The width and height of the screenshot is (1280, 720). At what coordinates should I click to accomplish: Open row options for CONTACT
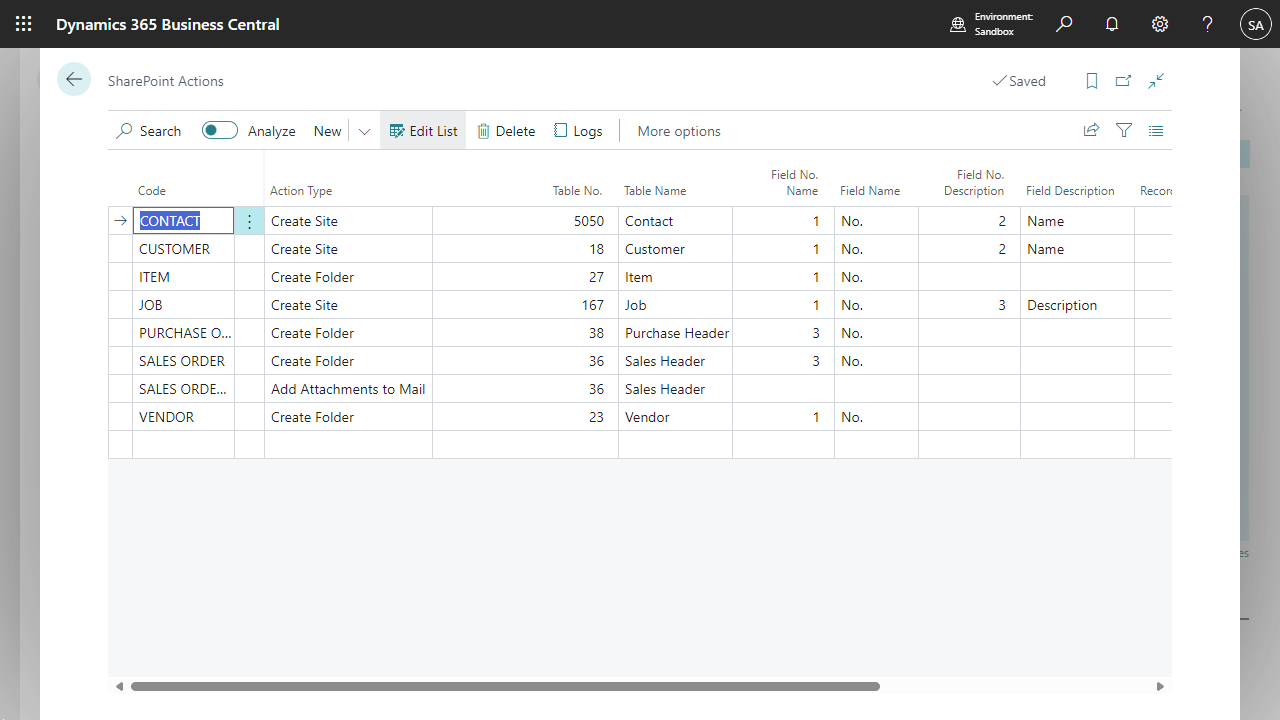point(249,221)
